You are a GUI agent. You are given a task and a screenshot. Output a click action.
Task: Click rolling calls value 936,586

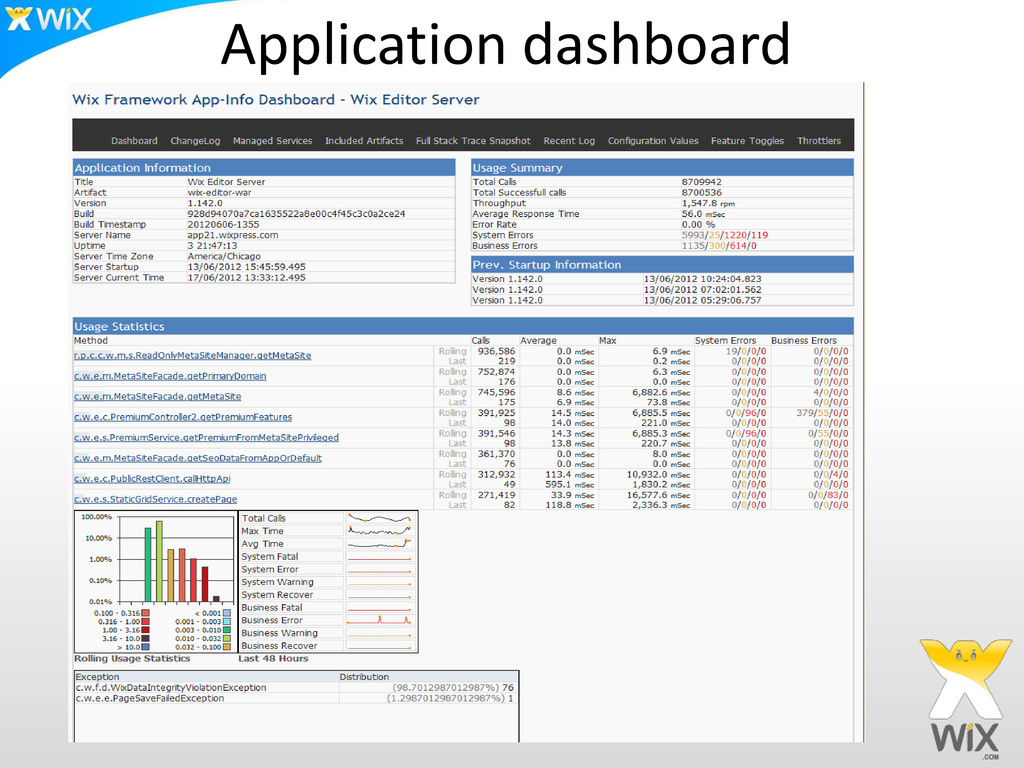click(496, 351)
